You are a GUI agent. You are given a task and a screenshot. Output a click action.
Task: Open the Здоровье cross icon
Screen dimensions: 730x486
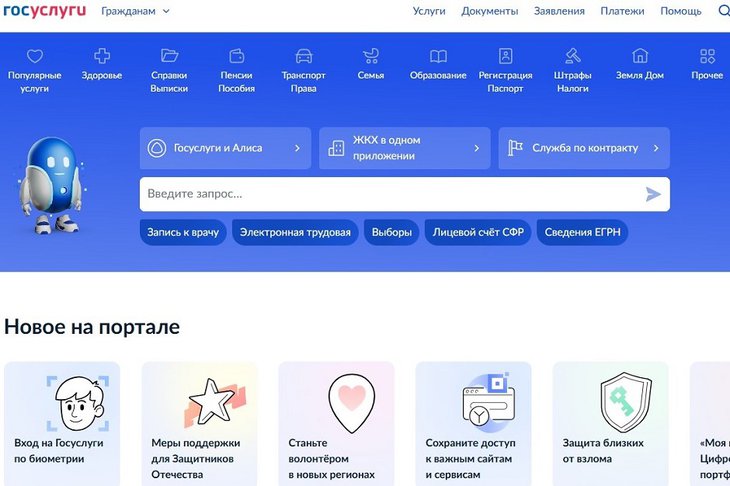(102, 56)
